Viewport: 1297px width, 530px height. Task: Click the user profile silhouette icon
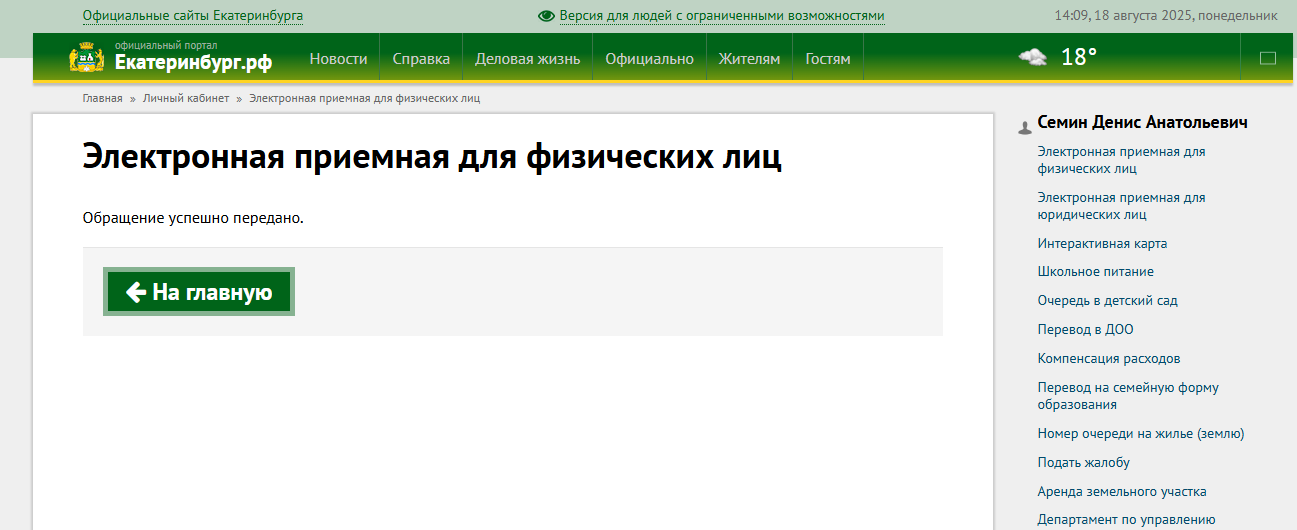pos(1024,127)
